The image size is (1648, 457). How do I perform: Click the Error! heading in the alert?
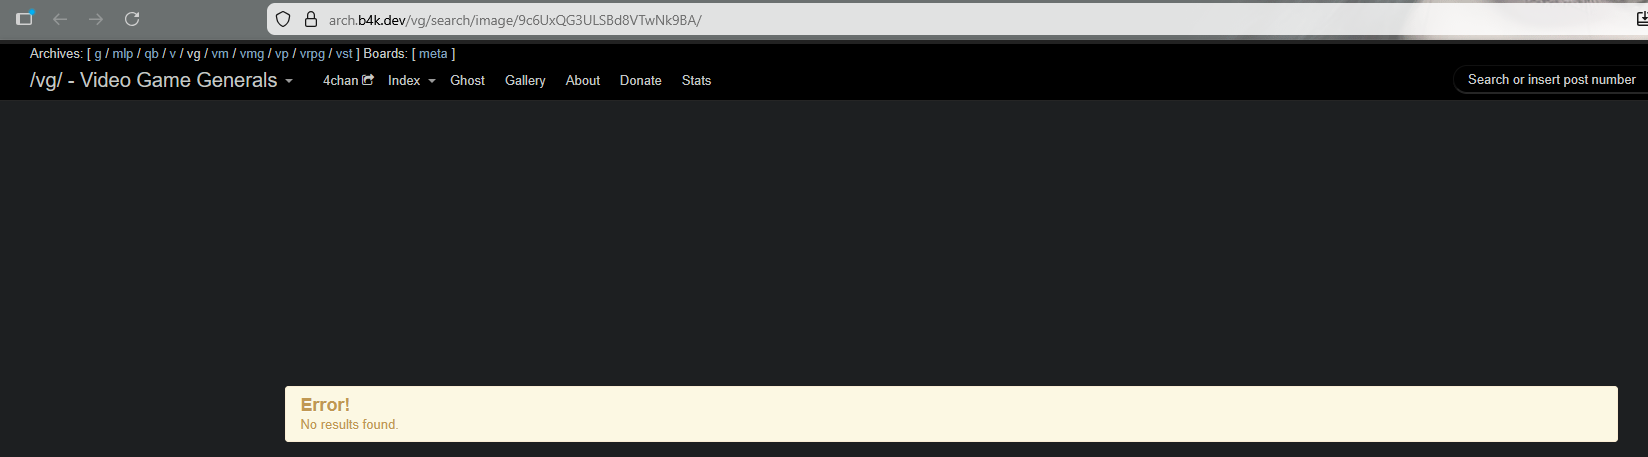pos(325,405)
